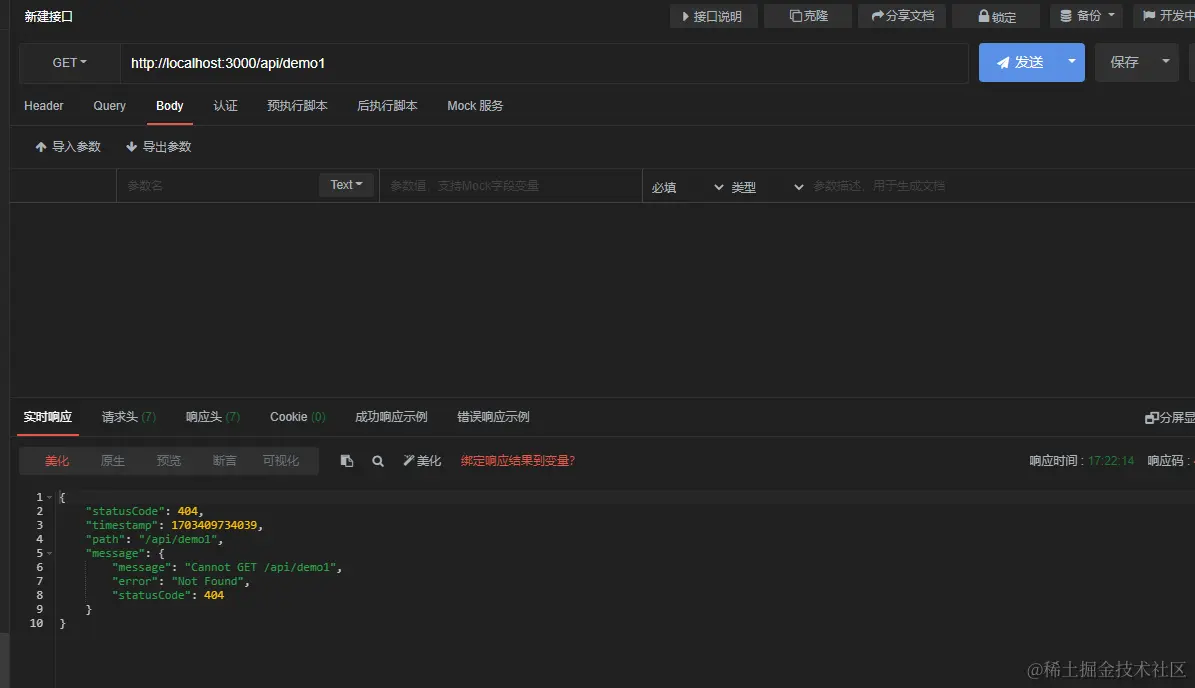Screen dimensions: 1195x688
Task: Select the Body tab
Action: (x=169, y=106)
